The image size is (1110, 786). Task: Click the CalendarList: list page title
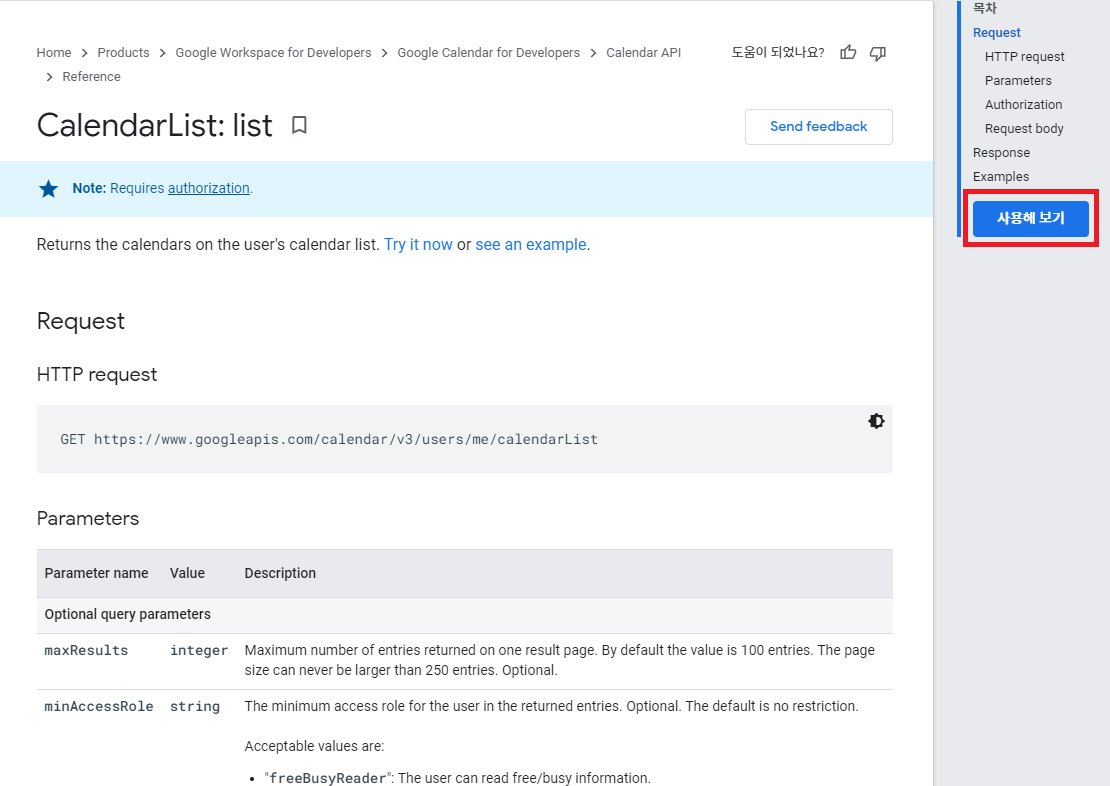point(154,125)
